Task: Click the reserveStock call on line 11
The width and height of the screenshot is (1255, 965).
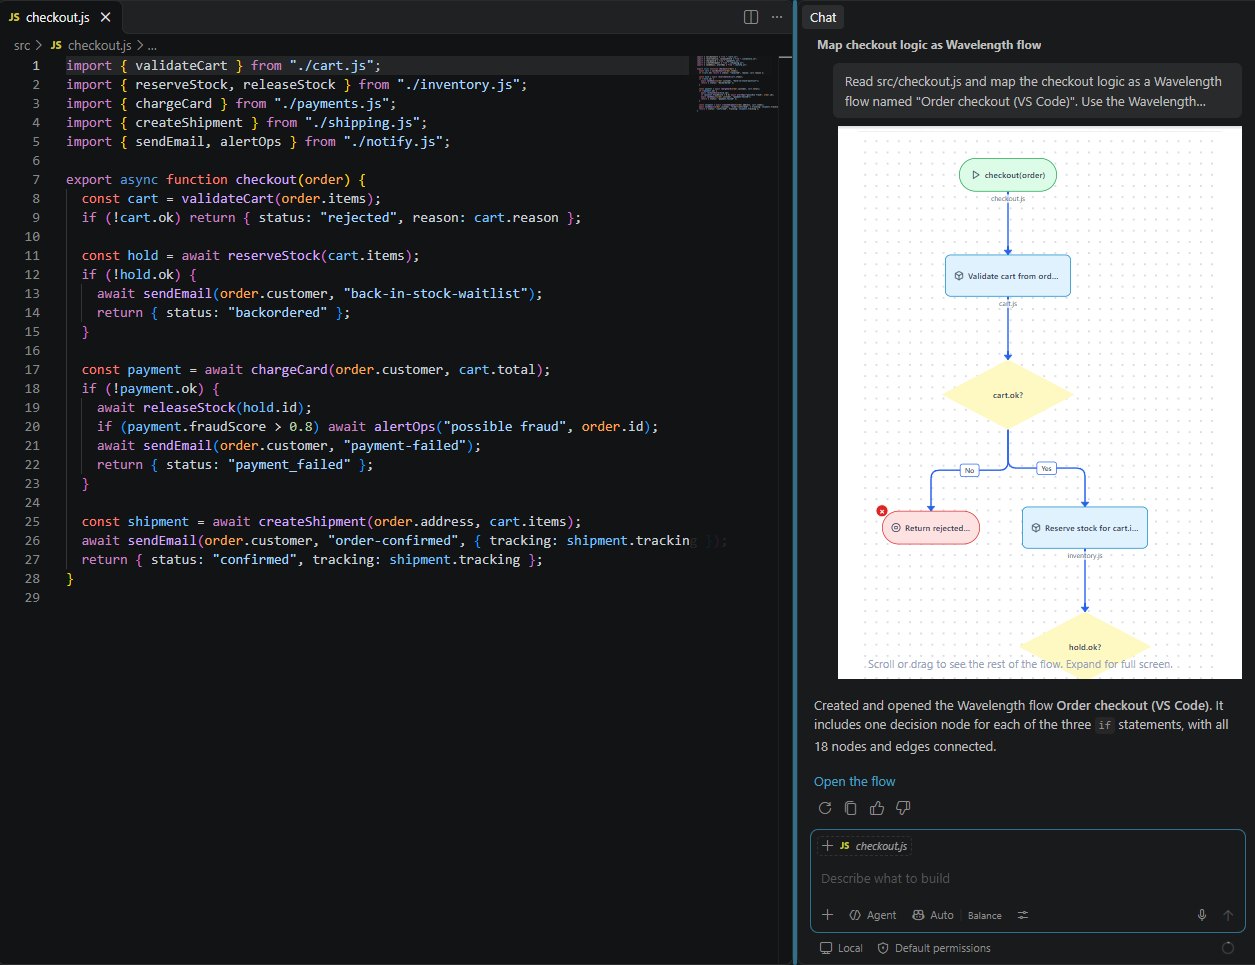Action: point(274,256)
